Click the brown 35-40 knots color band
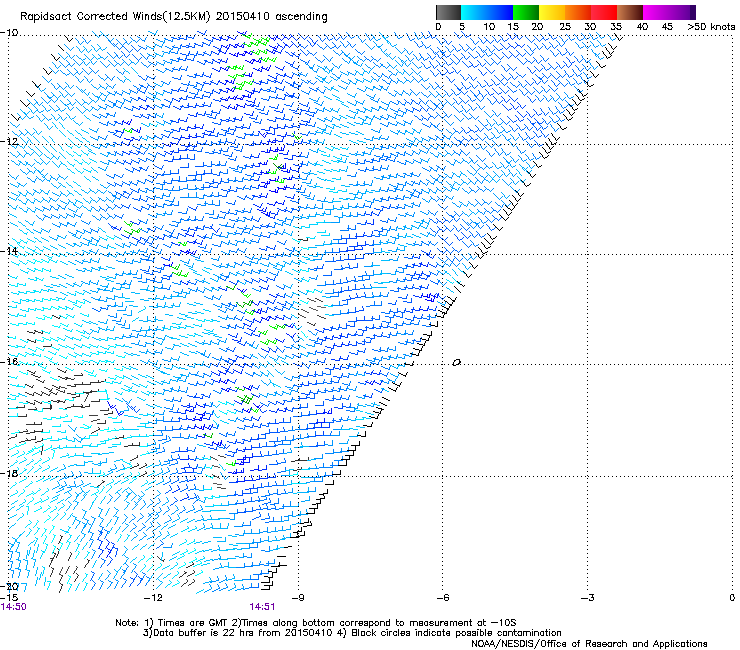 tap(630, 12)
